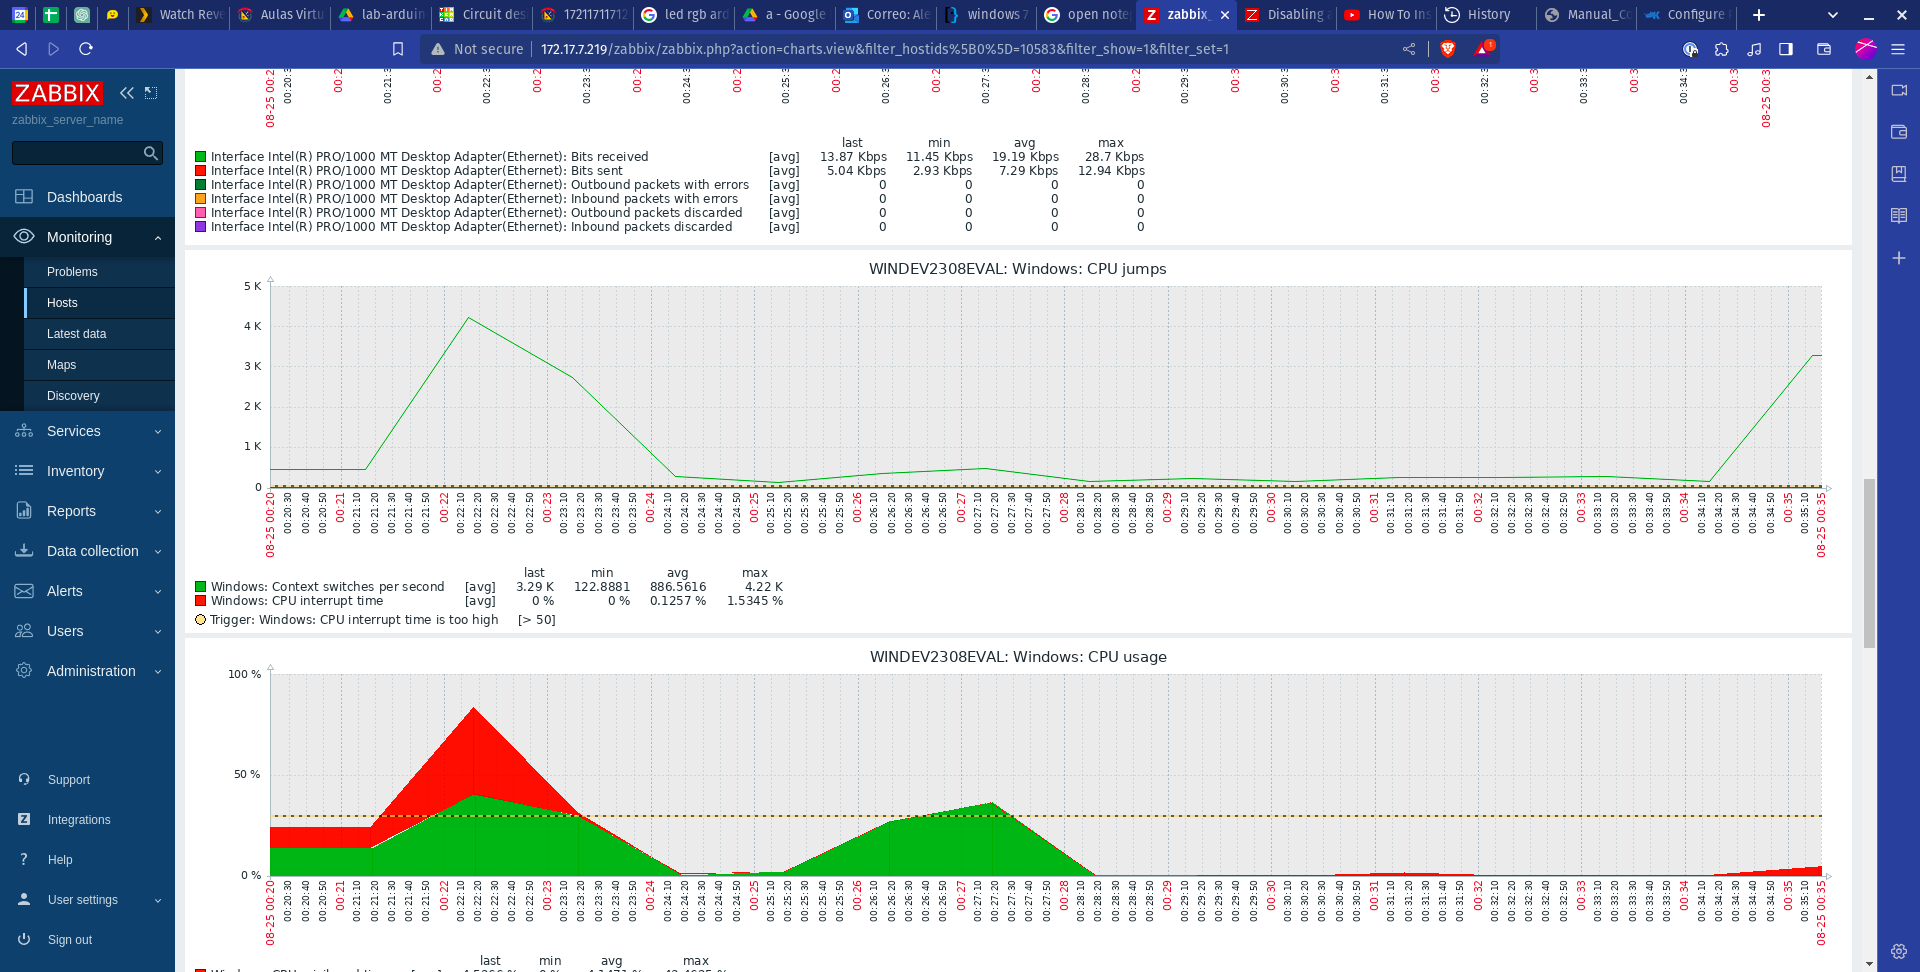Click the Administration gear icon
Viewport: 1920px width, 972px height.
(x=24, y=671)
